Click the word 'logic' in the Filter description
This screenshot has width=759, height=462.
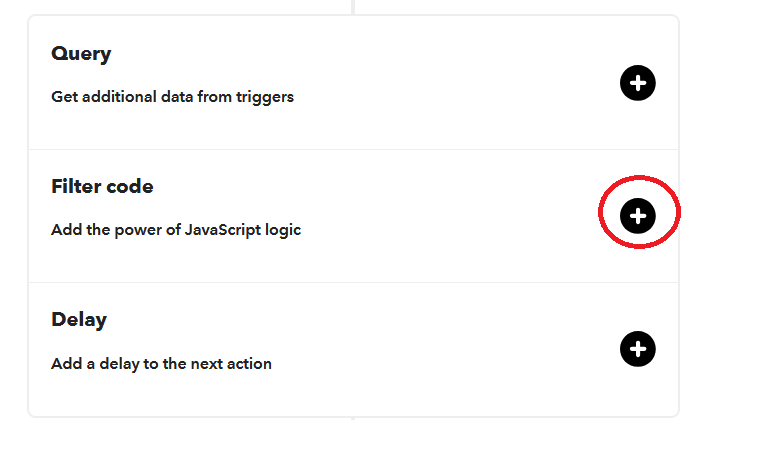[x=282, y=230]
